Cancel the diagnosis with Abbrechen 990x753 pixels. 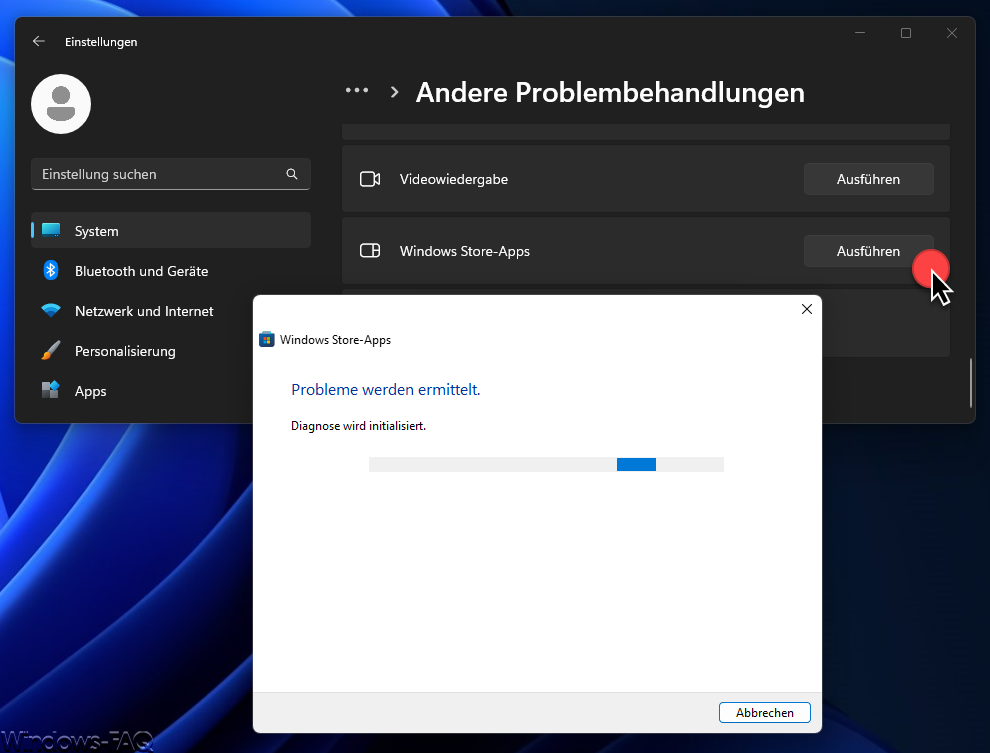[765, 713]
